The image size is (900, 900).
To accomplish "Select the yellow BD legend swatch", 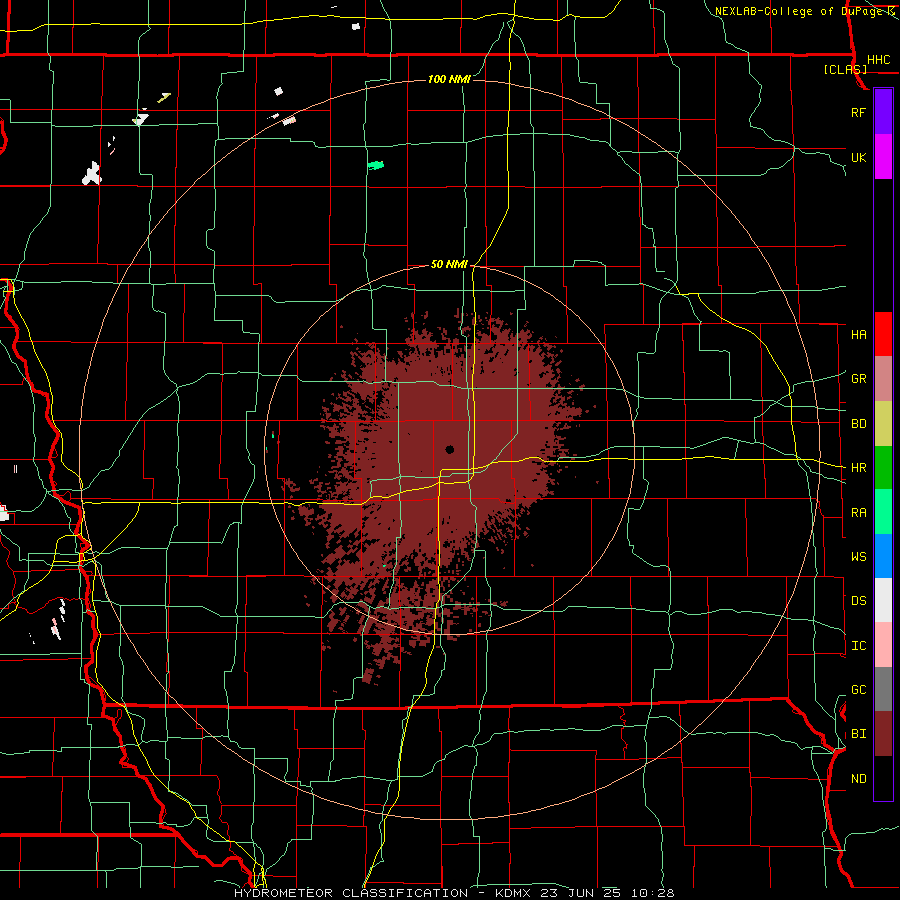I will coord(883,423).
